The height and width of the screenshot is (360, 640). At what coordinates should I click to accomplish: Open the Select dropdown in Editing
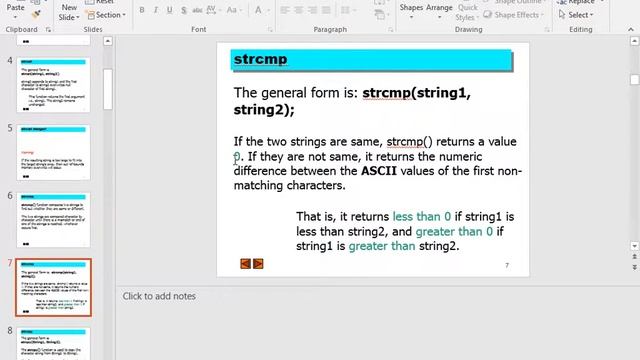(576, 15)
